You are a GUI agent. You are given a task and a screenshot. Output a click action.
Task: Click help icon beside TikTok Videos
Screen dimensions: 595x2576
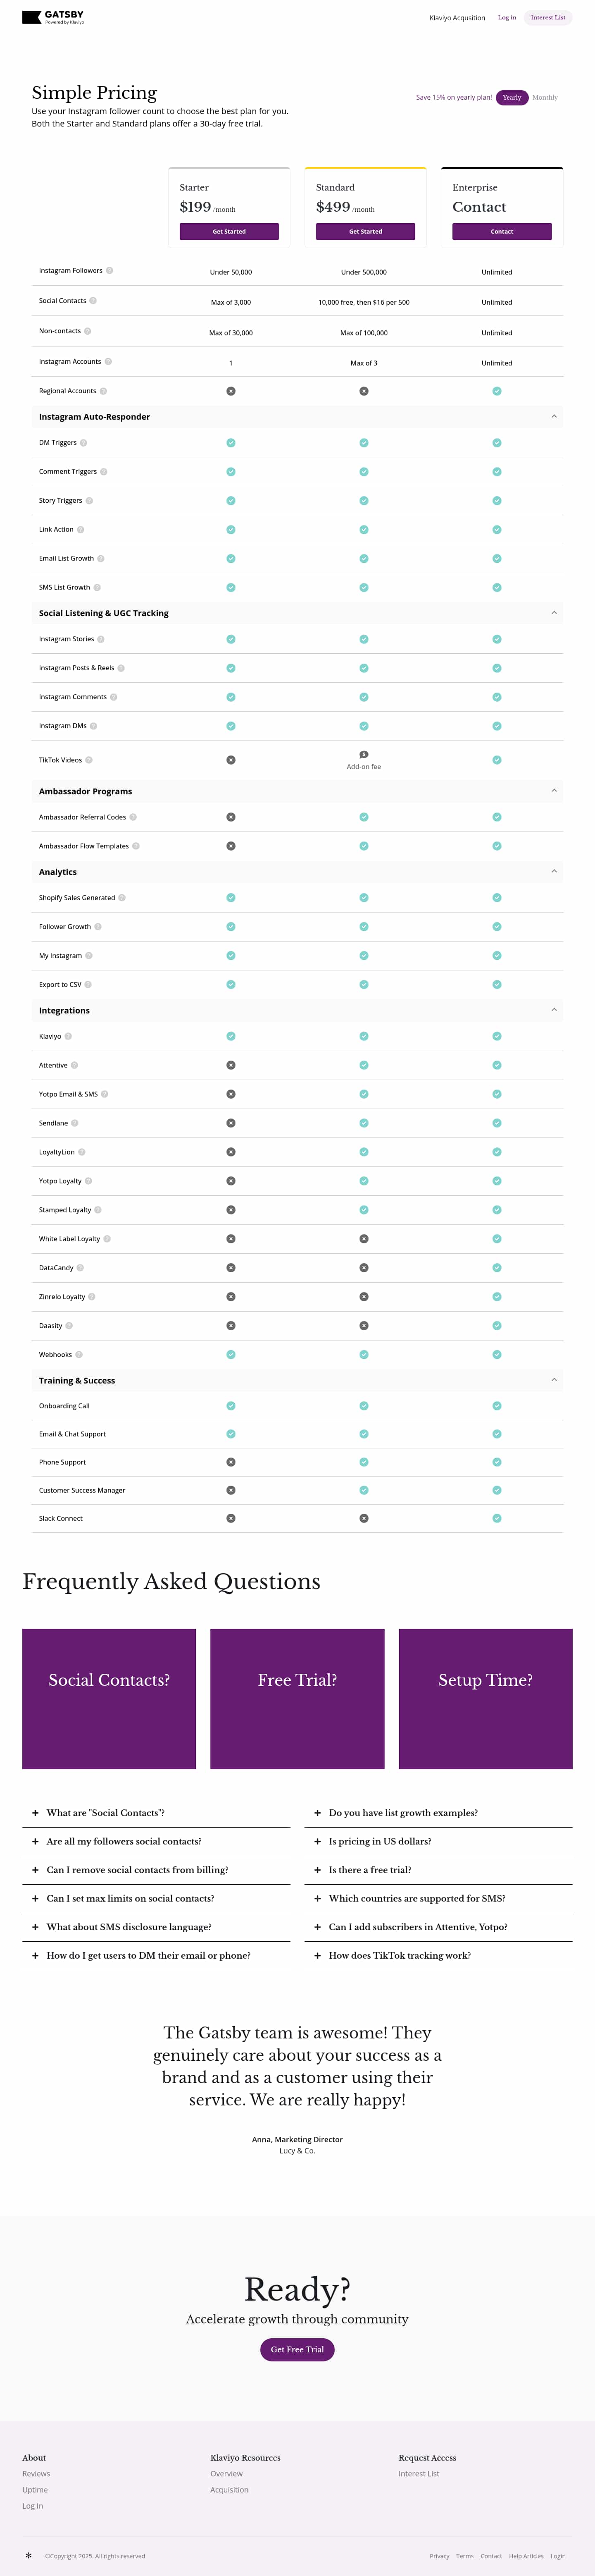coord(89,760)
